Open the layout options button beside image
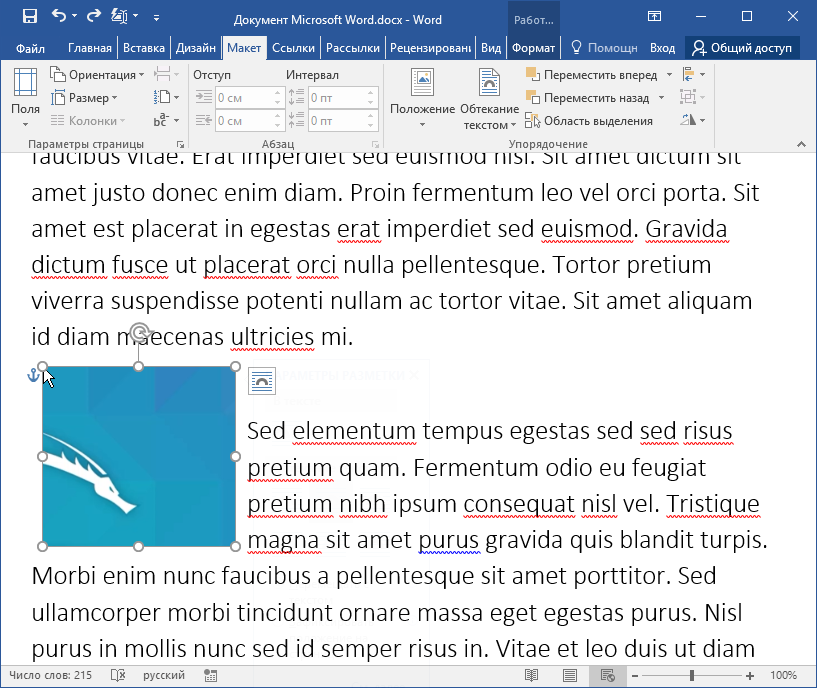Viewport: 817px width, 688px height. coord(262,381)
